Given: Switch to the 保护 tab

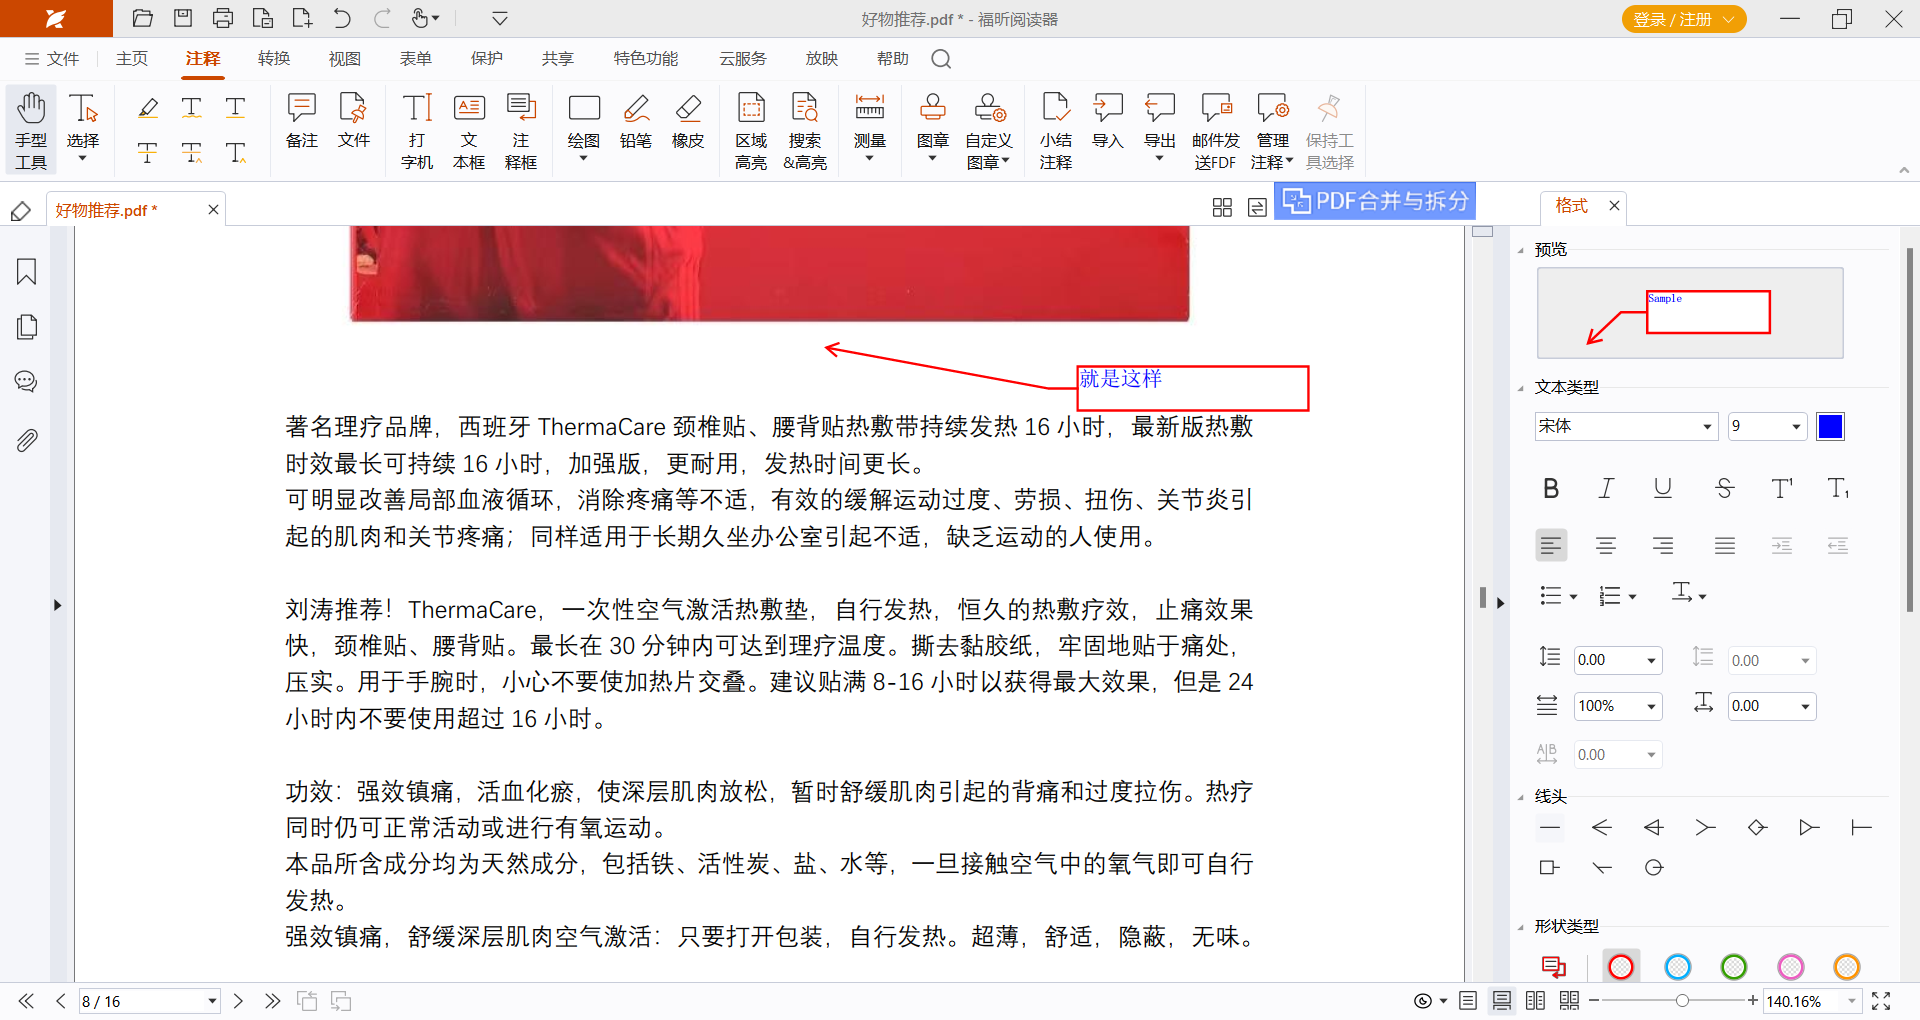Looking at the screenshot, I should (x=487, y=59).
